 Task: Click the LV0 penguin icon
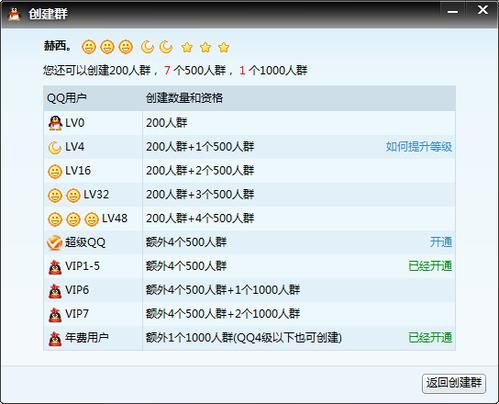click(55, 123)
